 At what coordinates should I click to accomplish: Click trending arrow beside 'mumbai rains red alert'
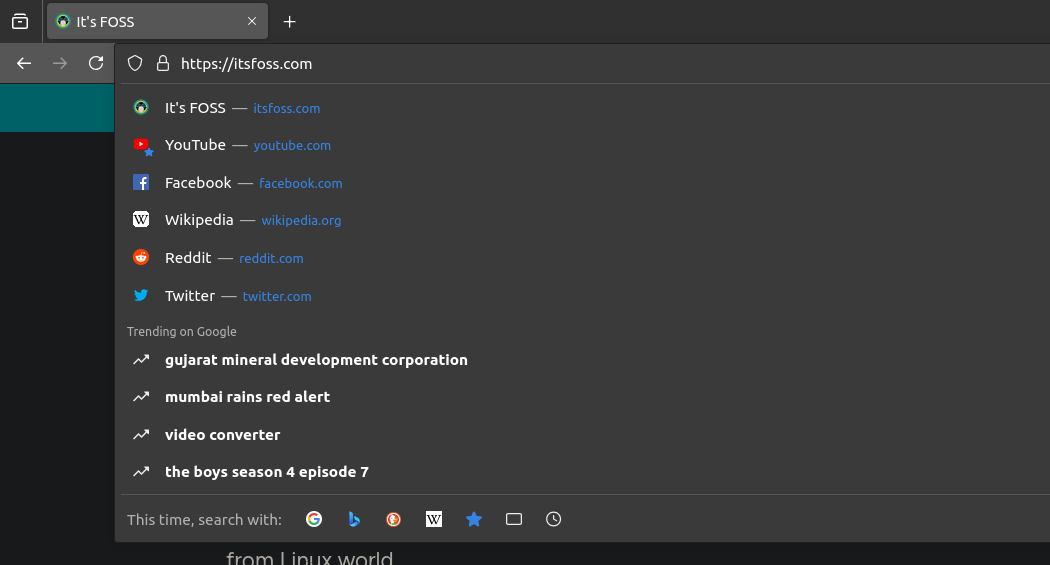[141, 397]
